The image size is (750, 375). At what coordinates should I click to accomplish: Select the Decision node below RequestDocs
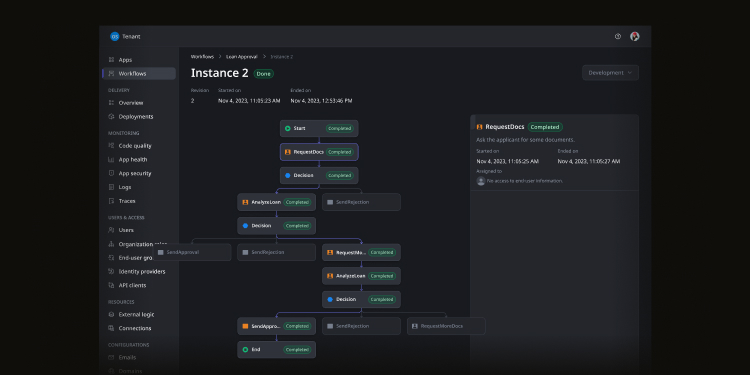point(319,176)
